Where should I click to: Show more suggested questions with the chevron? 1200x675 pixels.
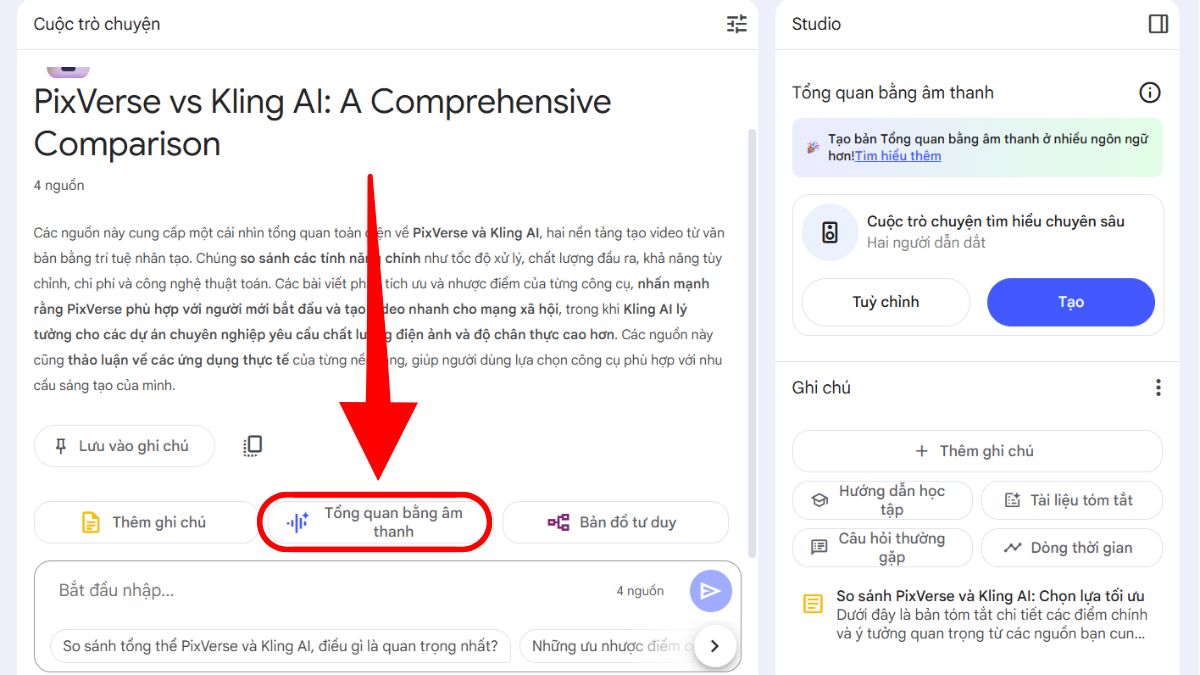pyautogui.click(x=714, y=646)
